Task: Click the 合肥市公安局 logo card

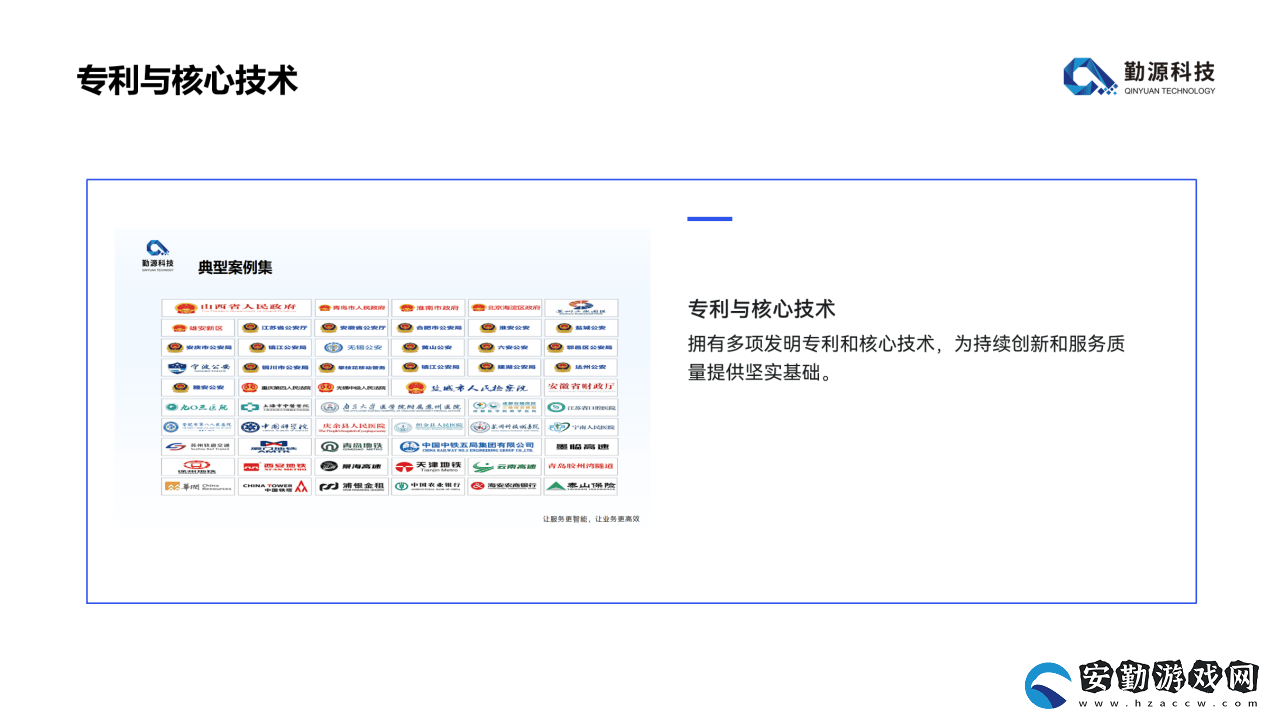Action: 428,328
